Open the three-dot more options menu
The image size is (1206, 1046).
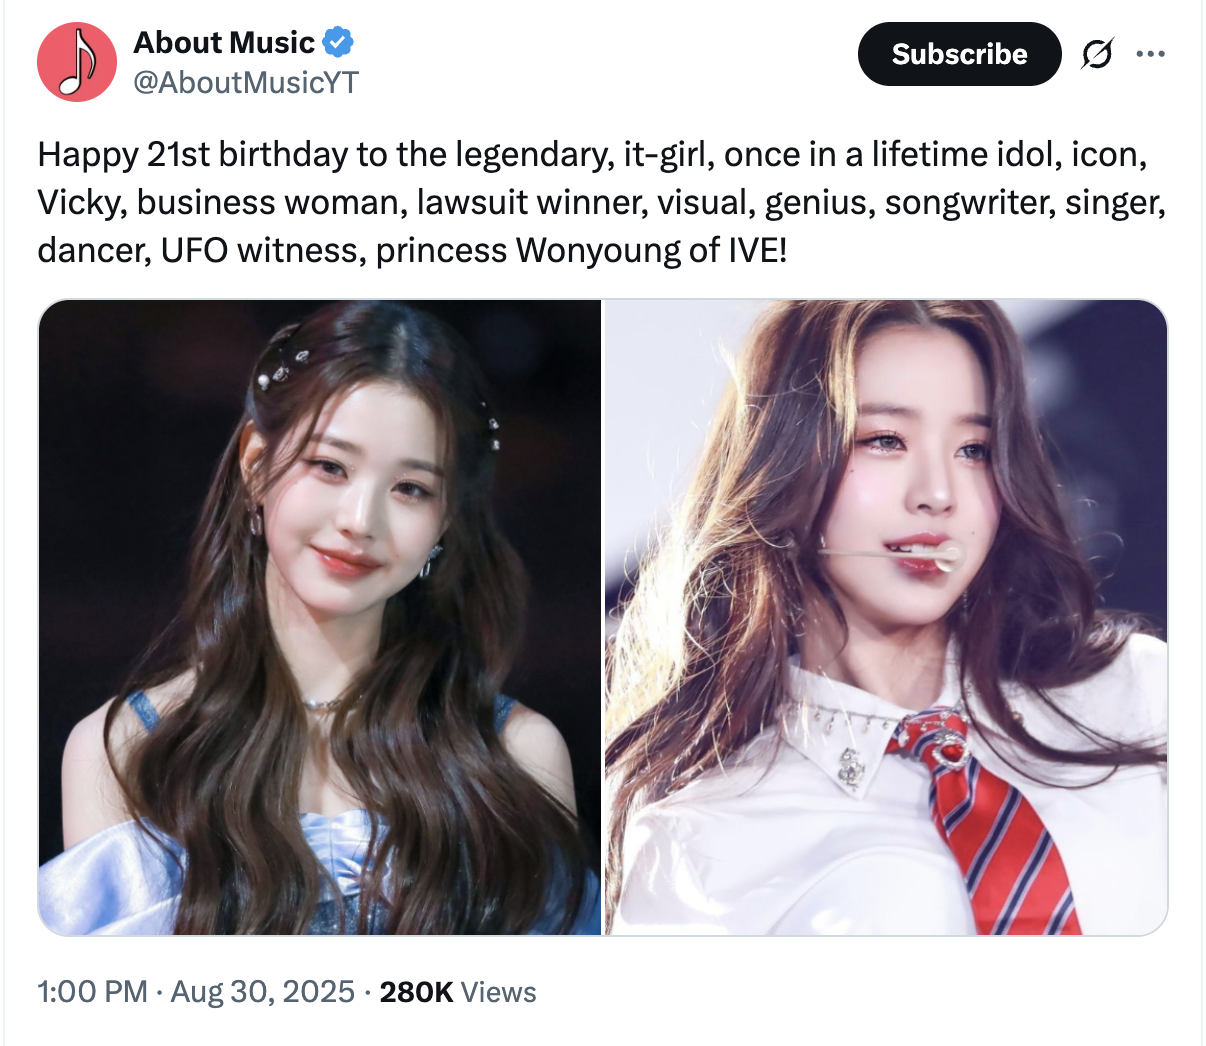pyautogui.click(x=1151, y=54)
